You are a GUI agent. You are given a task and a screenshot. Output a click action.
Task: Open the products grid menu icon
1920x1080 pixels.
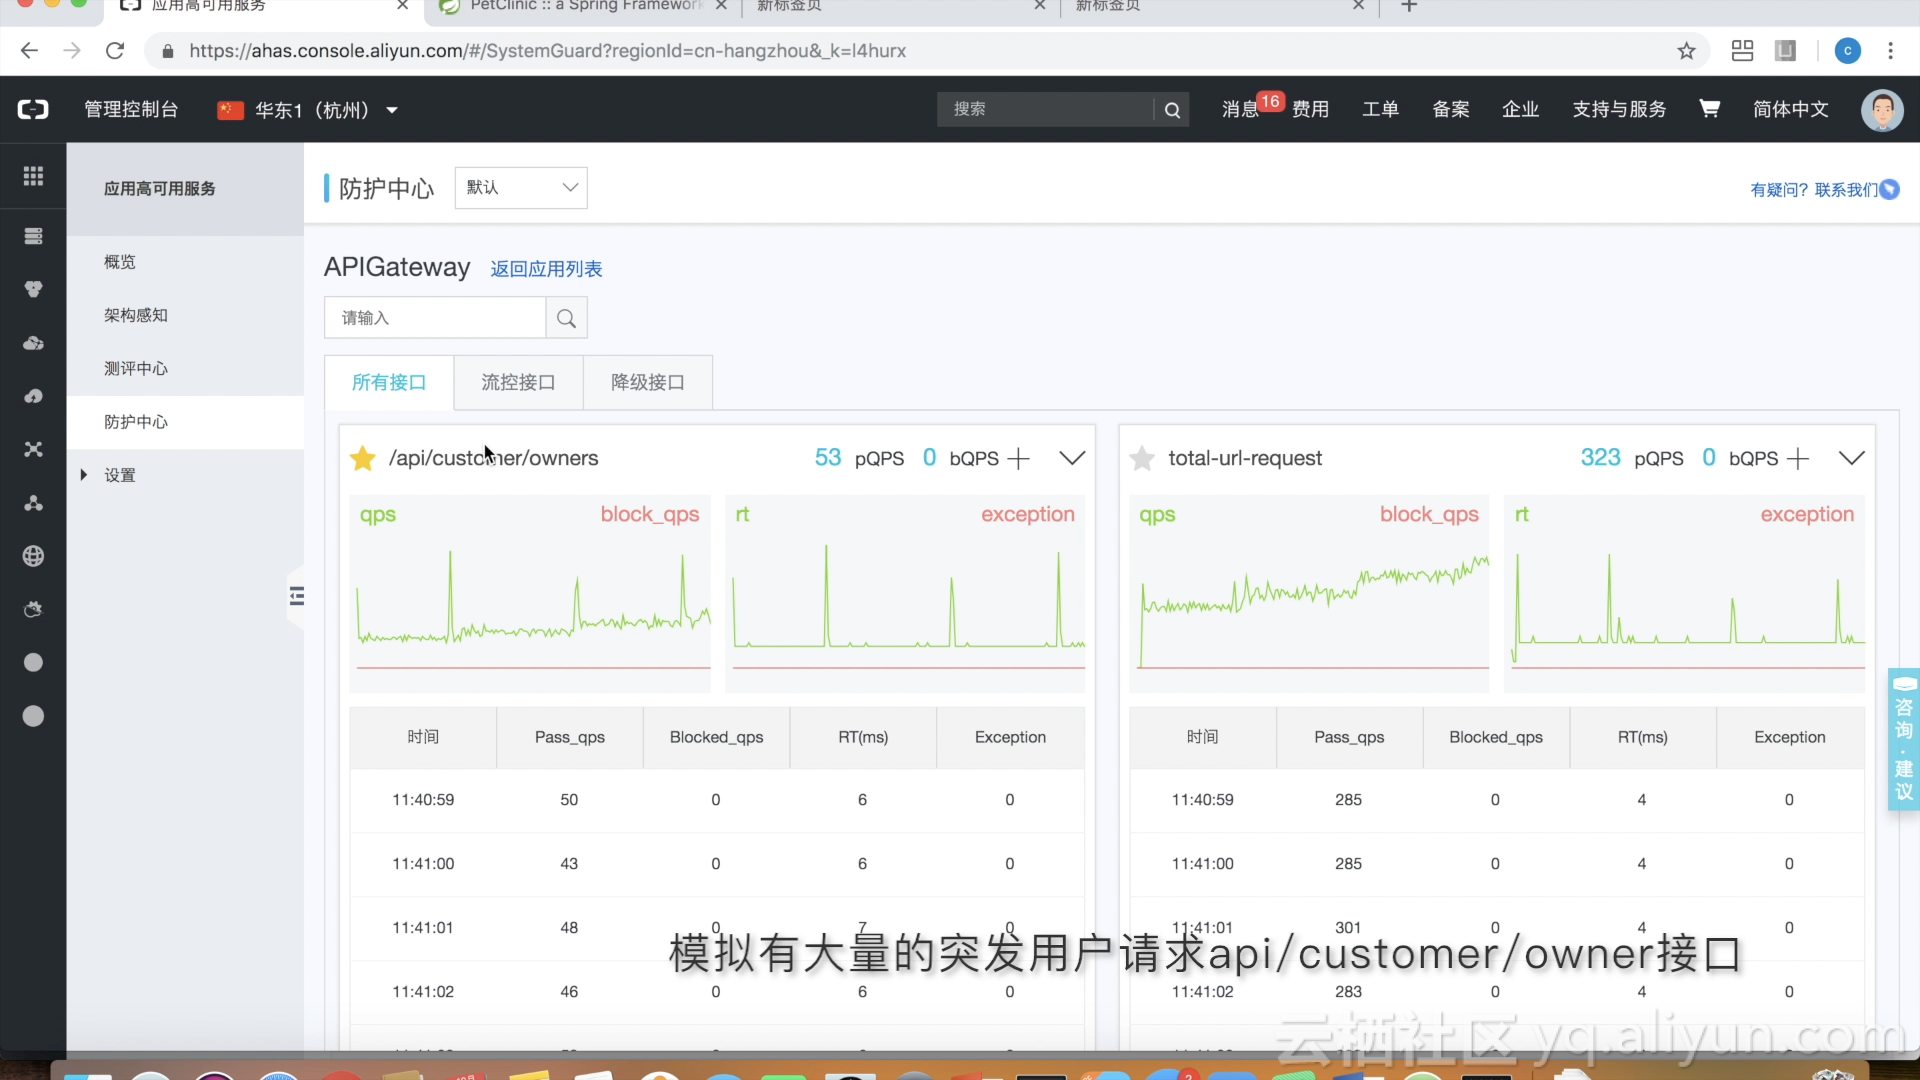point(33,176)
